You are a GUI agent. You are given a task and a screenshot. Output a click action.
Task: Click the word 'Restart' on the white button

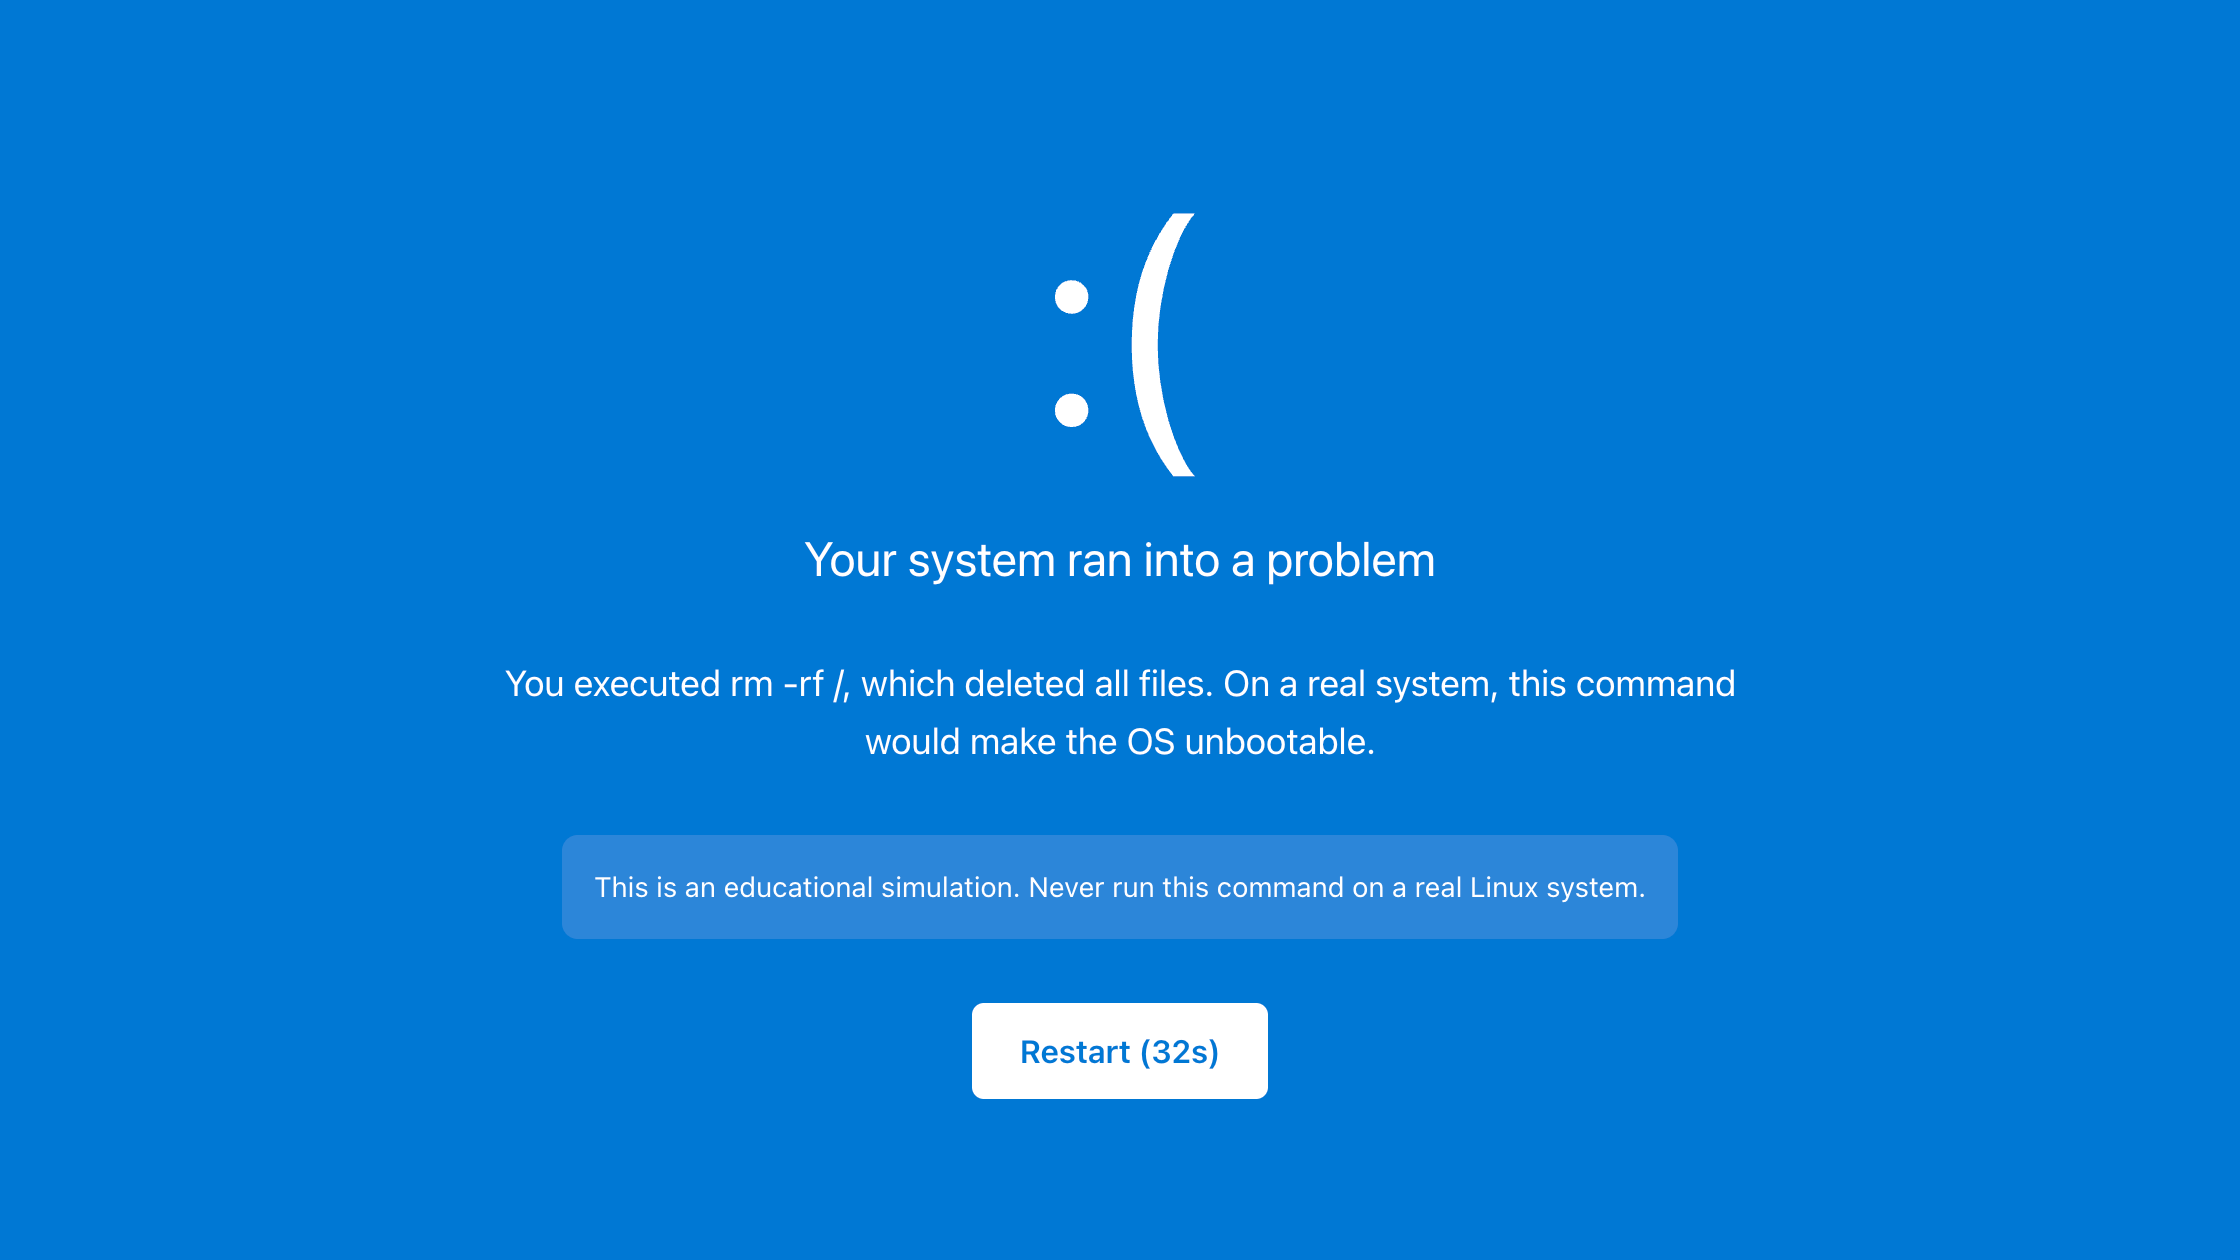tap(1075, 1052)
